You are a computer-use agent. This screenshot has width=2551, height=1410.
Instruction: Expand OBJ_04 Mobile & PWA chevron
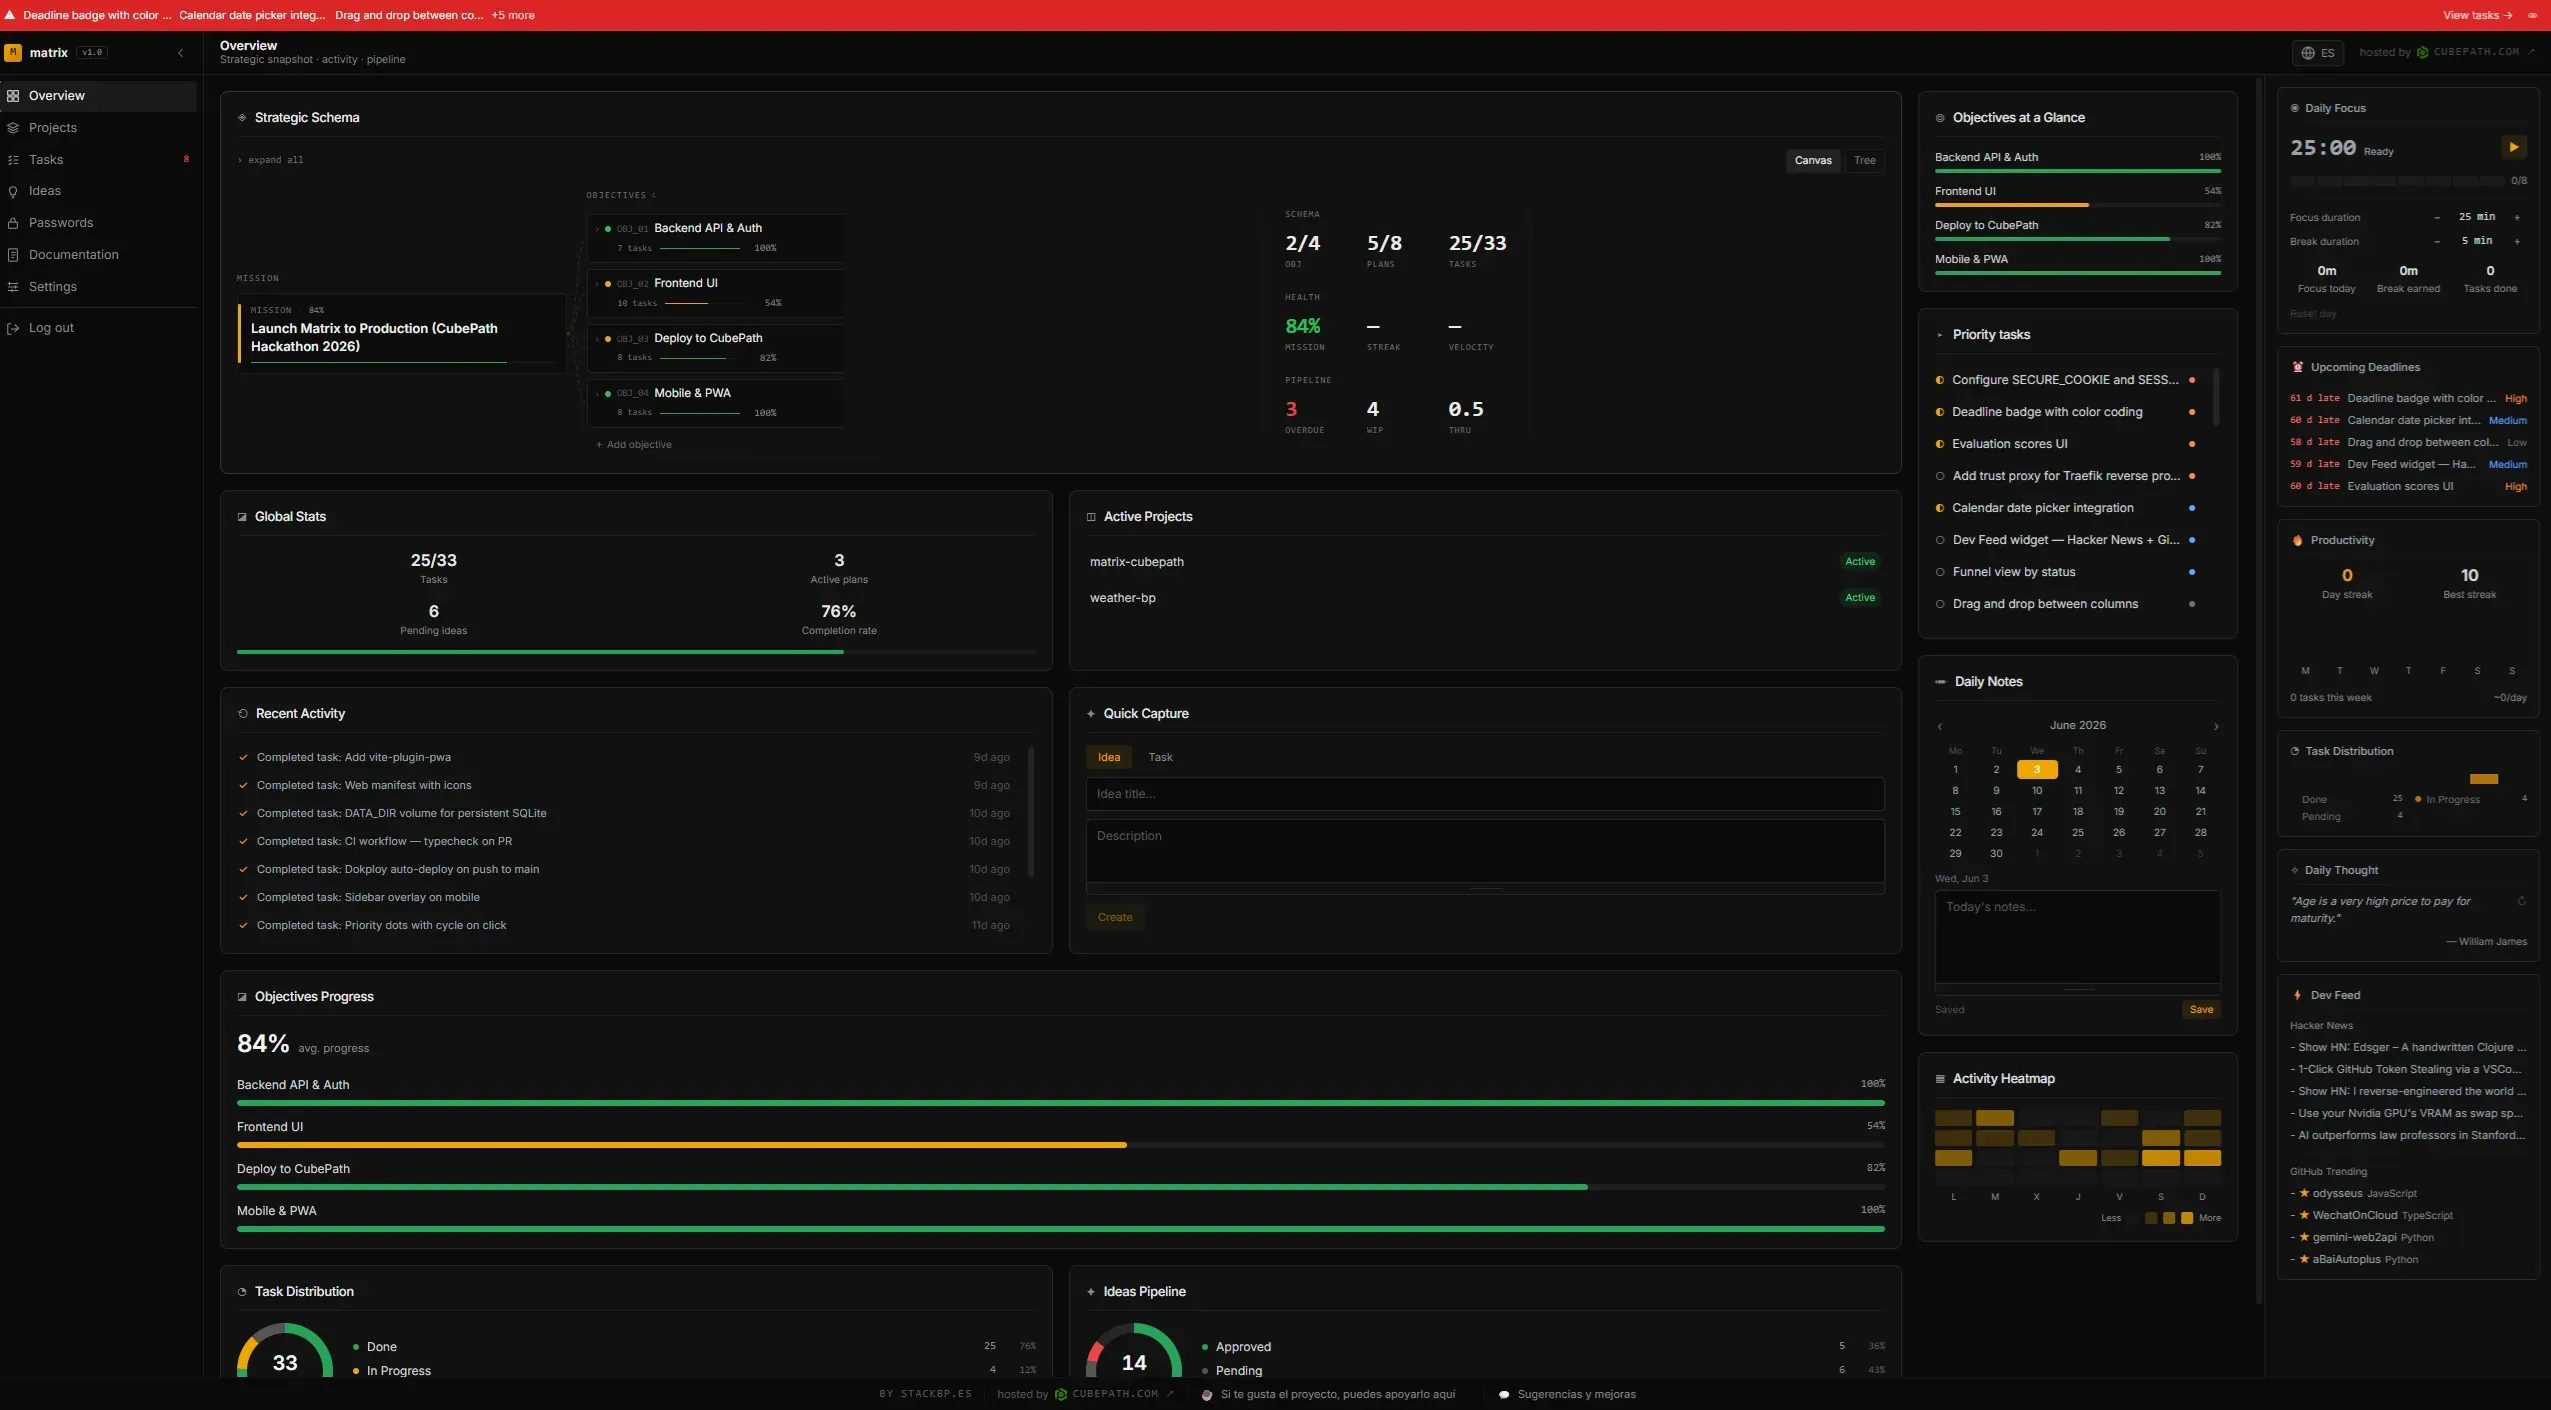(597, 394)
